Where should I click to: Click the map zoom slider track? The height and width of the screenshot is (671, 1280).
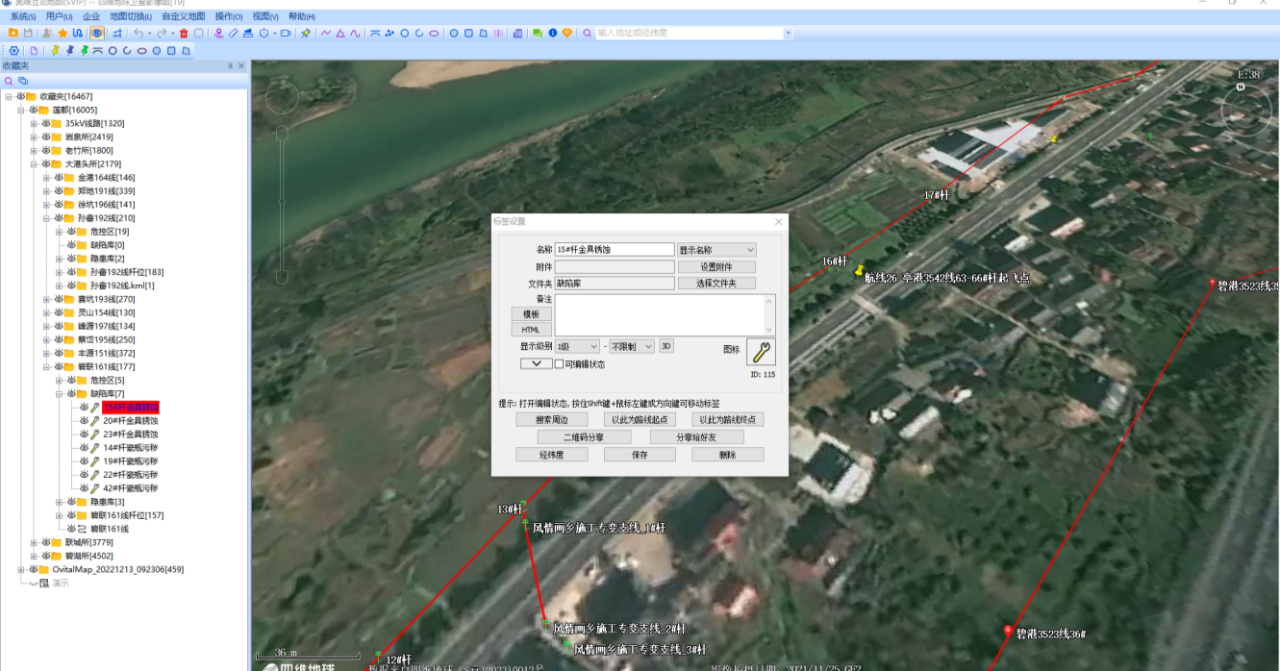283,200
